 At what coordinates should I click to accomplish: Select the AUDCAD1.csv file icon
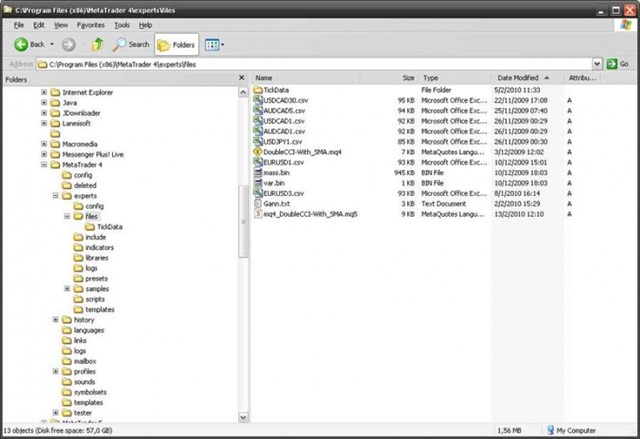258,131
